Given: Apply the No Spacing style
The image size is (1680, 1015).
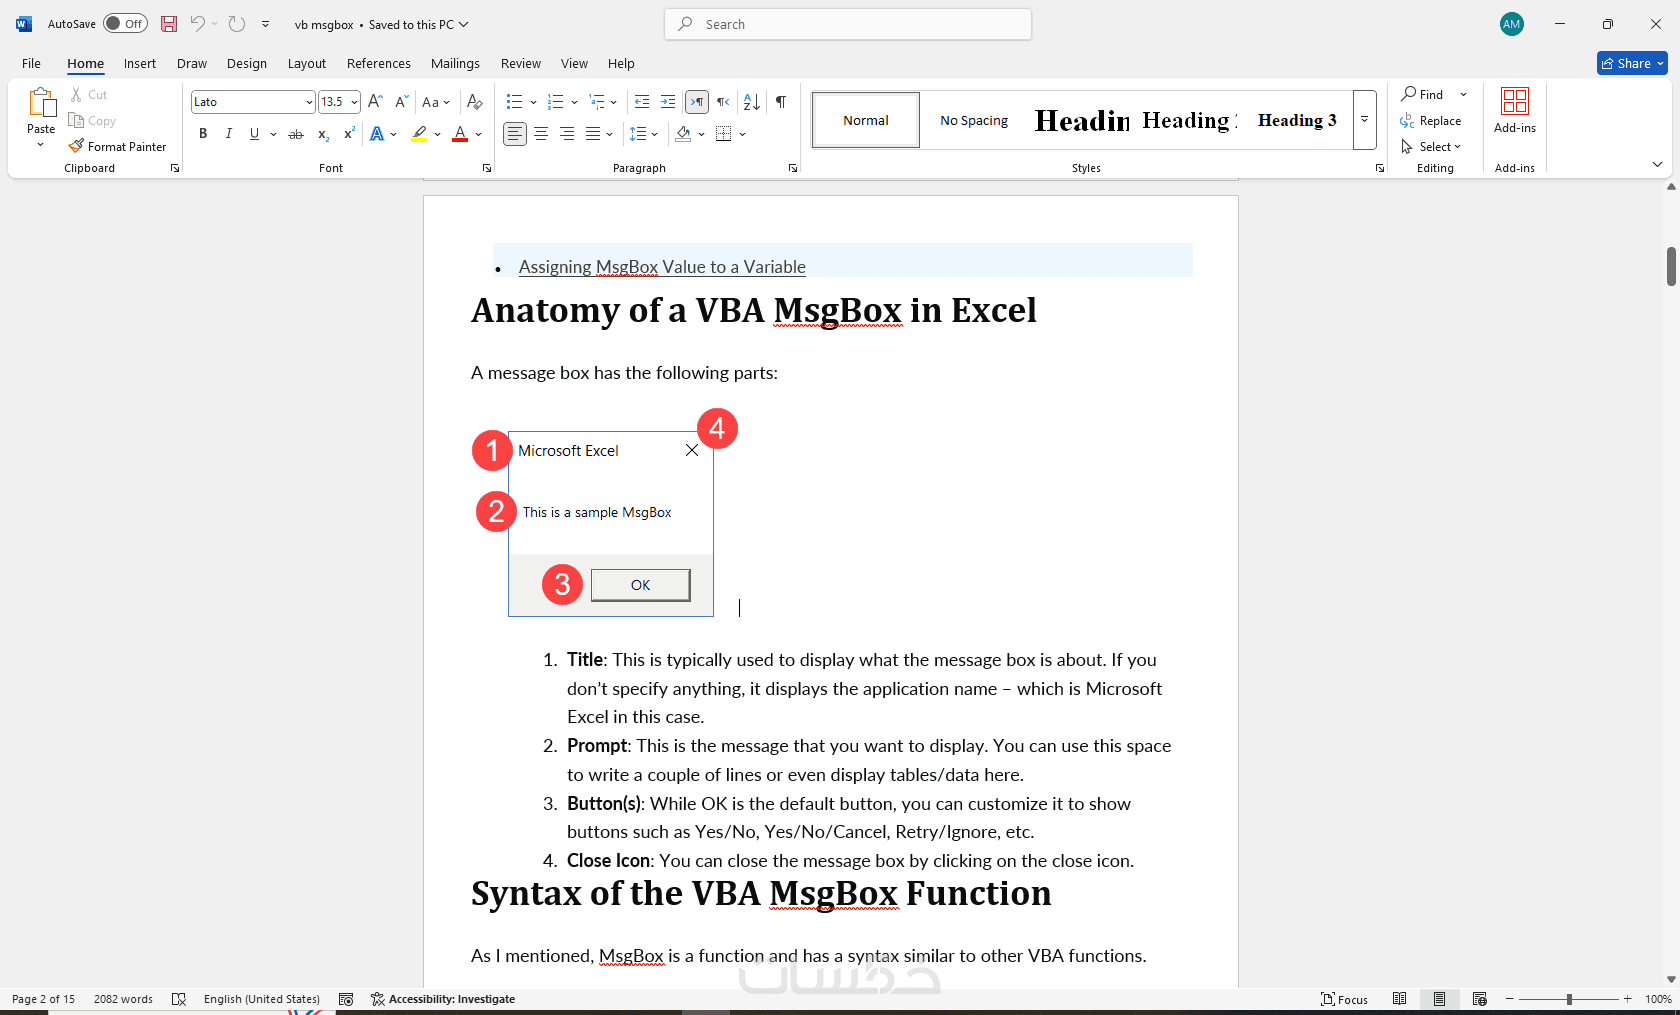Looking at the screenshot, I should pos(974,120).
